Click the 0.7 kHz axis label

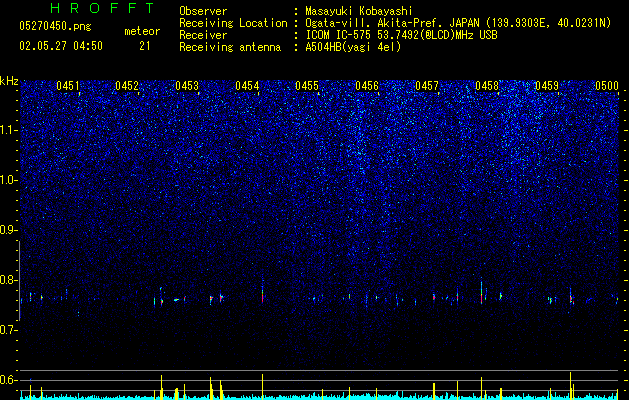[9, 330]
